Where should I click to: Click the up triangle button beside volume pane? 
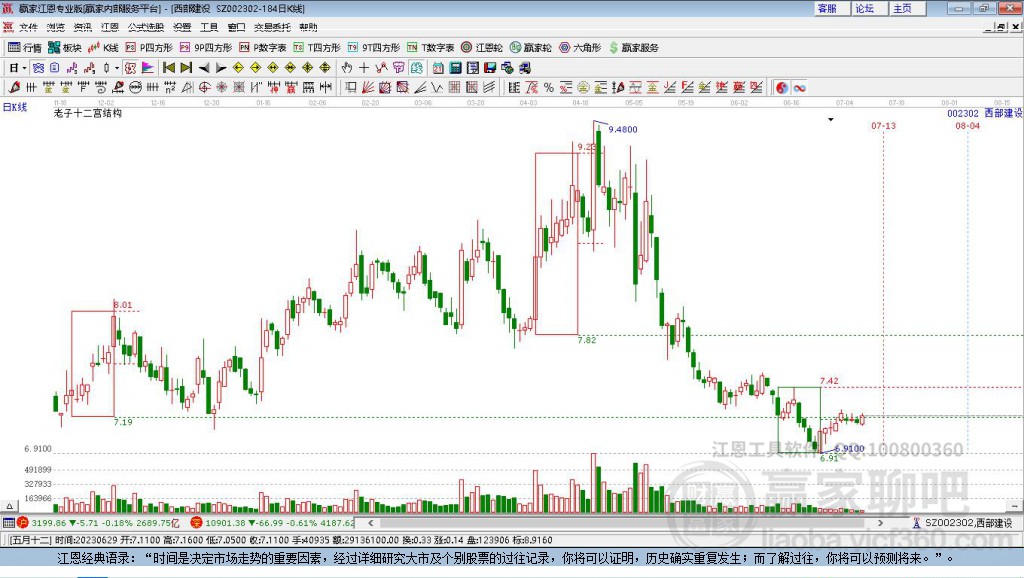(9, 506)
